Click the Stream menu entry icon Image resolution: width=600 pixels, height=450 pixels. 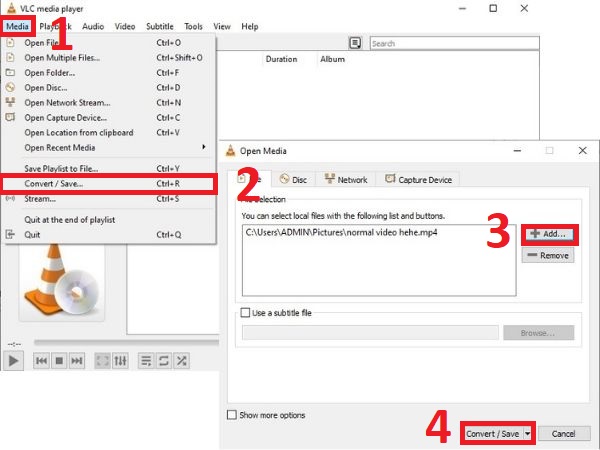point(10,198)
